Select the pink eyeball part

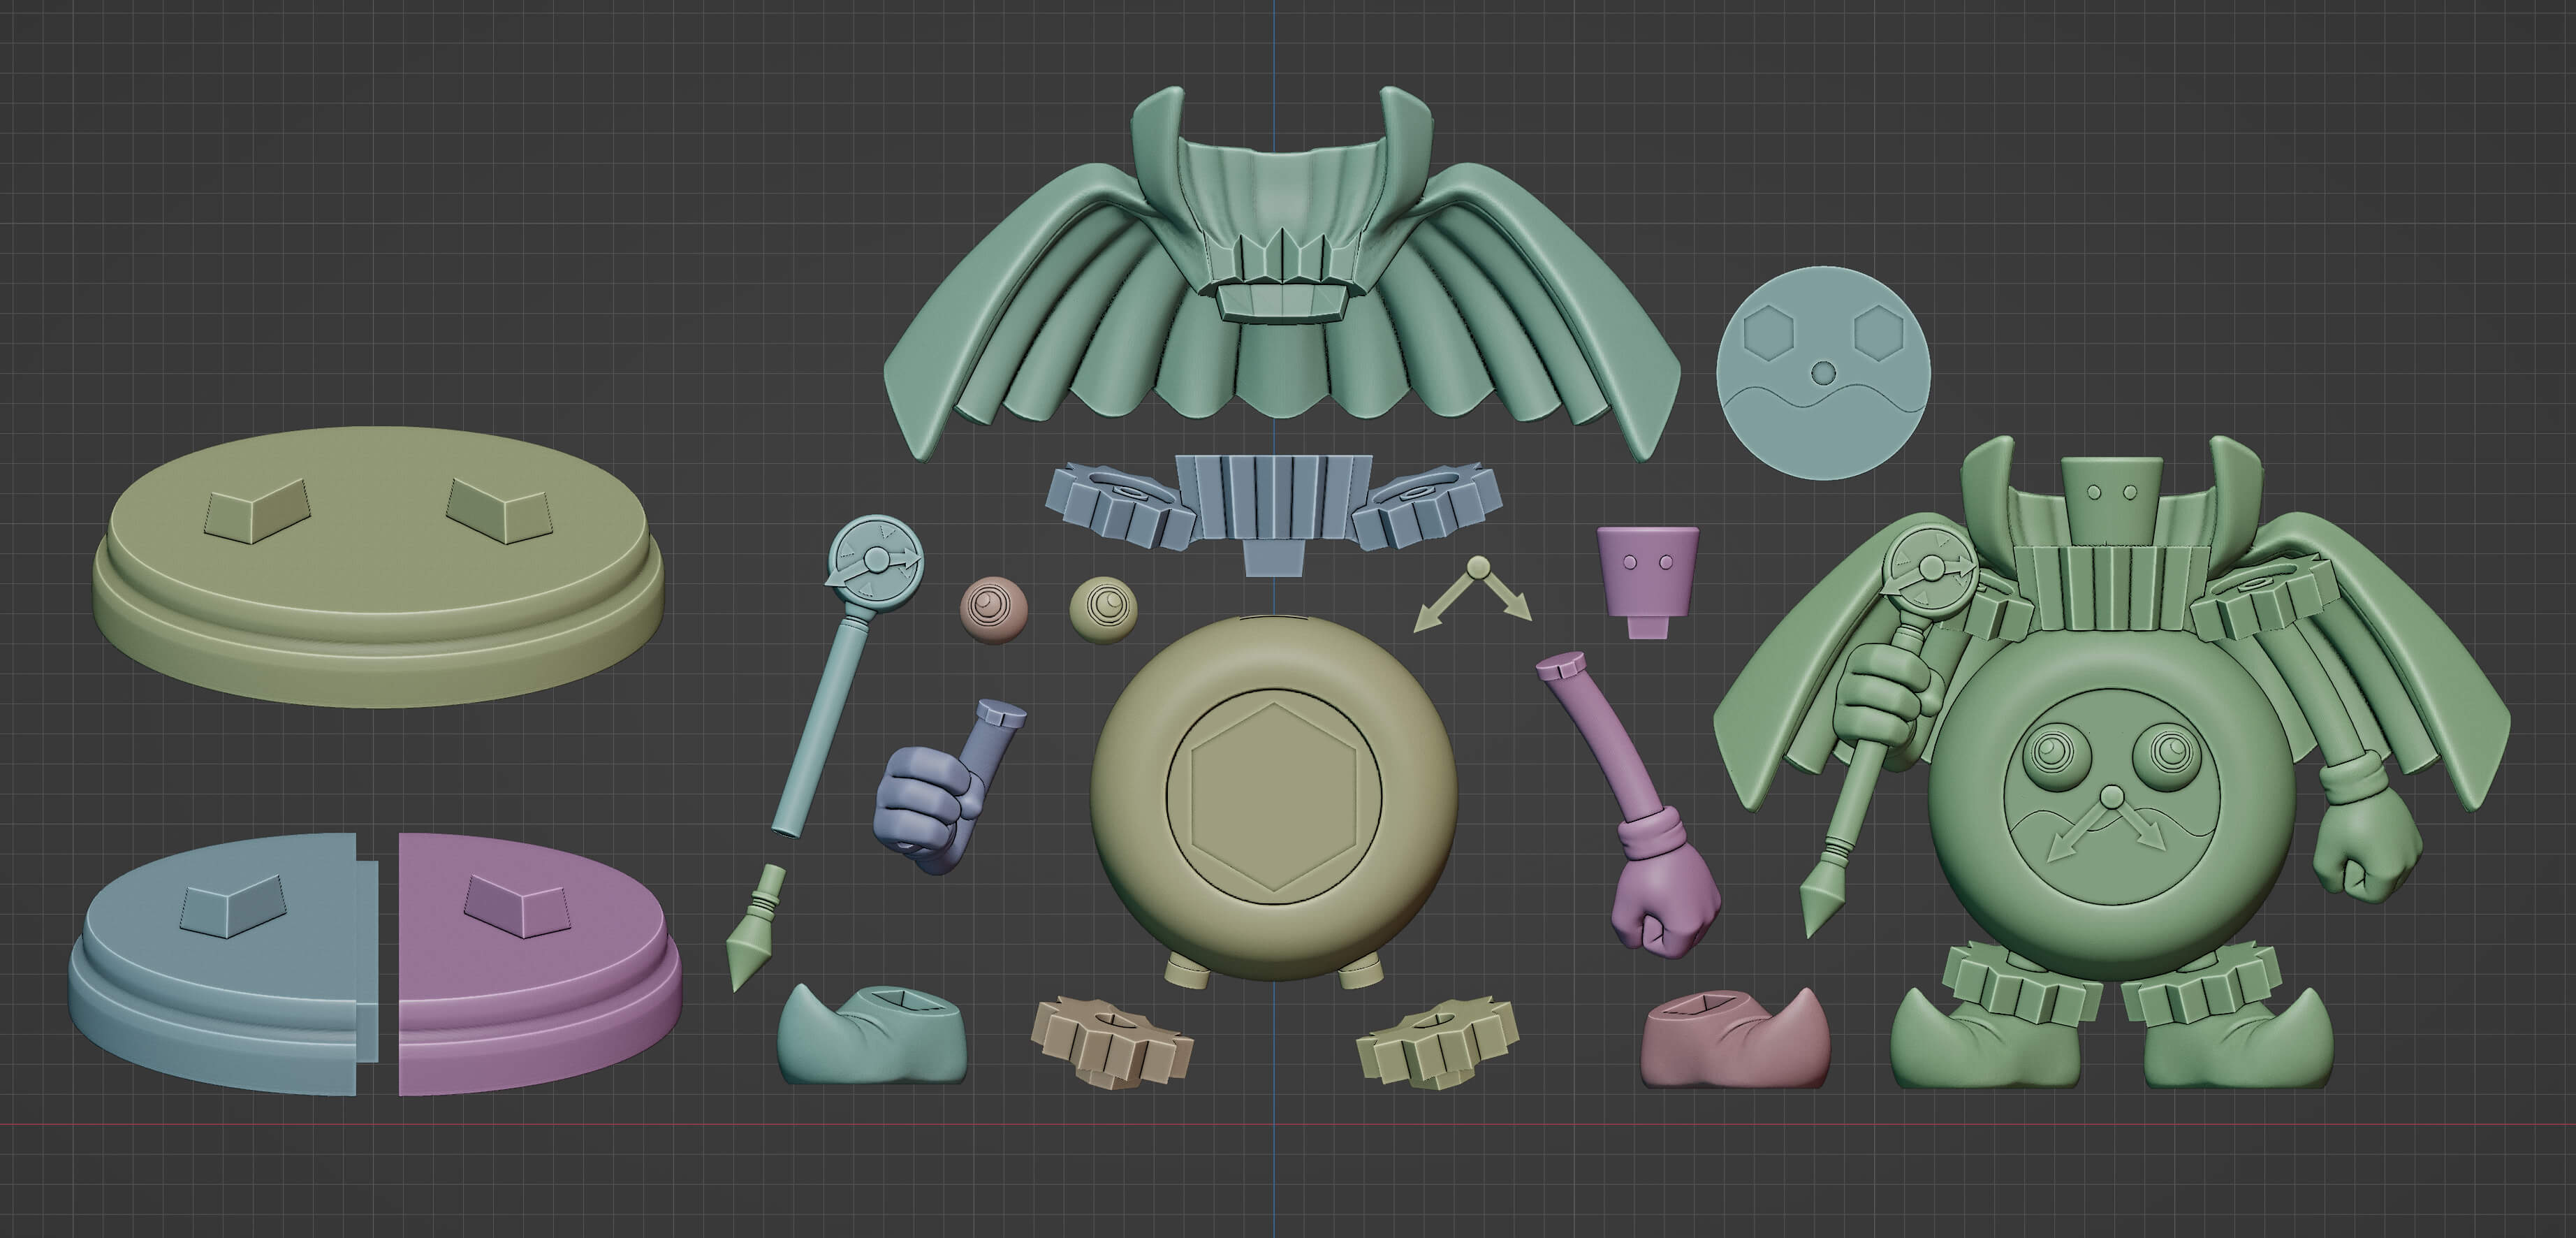click(994, 609)
